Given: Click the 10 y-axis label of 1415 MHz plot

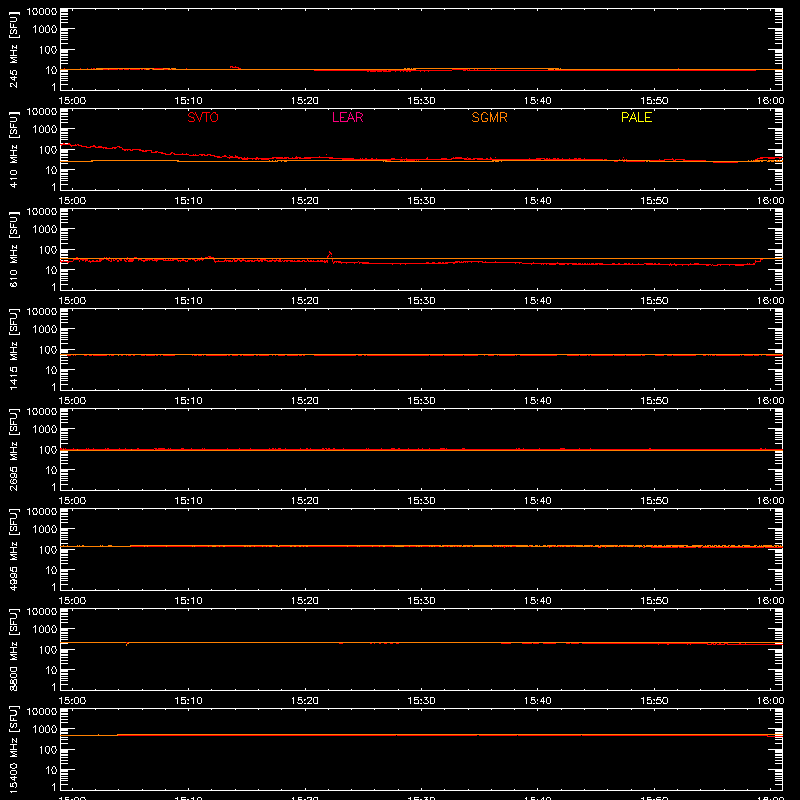Looking at the screenshot, I should (x=52, y=370).
